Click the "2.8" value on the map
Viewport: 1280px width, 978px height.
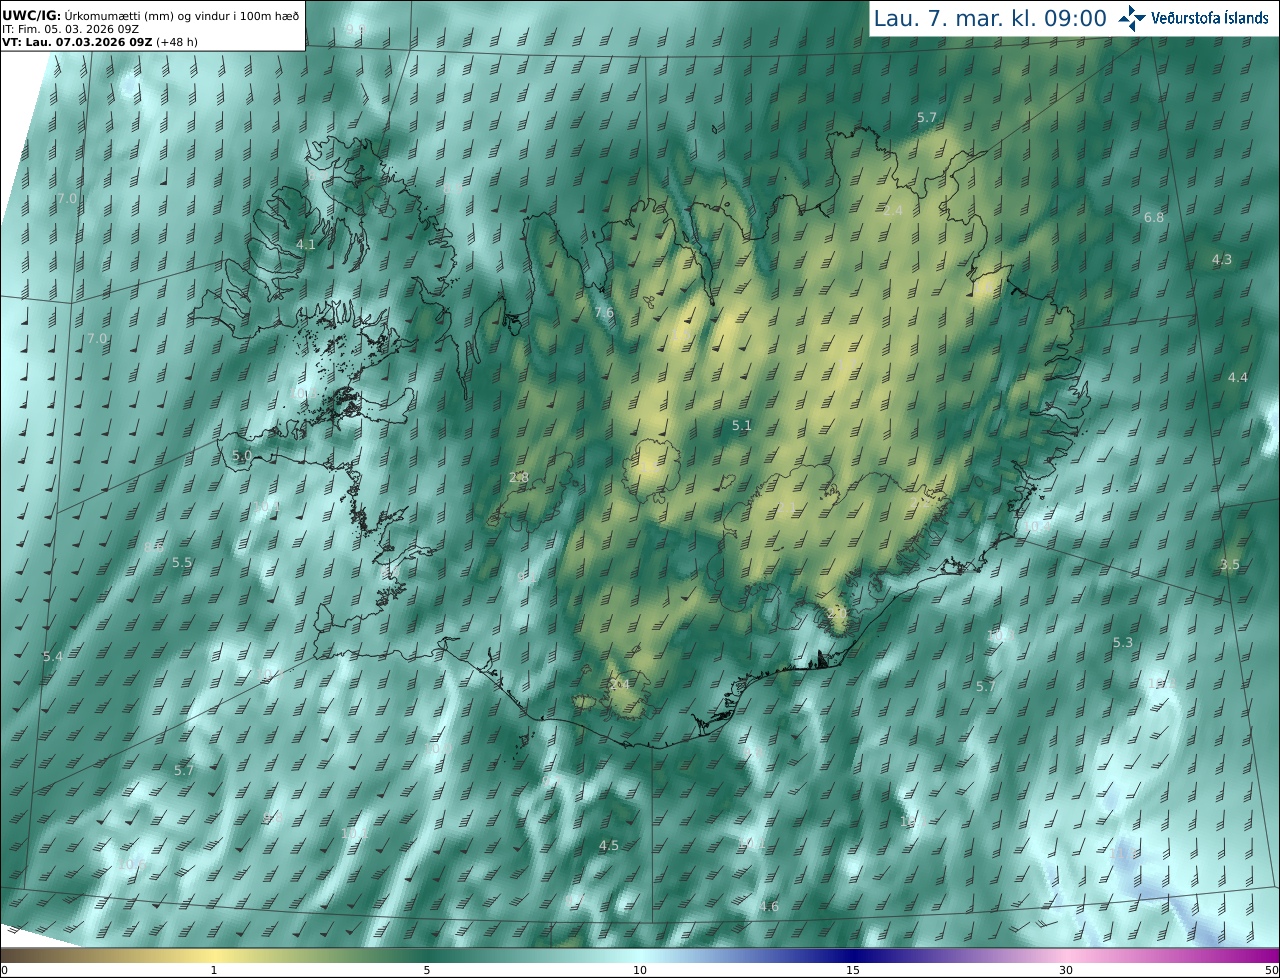tap(519, 478)
